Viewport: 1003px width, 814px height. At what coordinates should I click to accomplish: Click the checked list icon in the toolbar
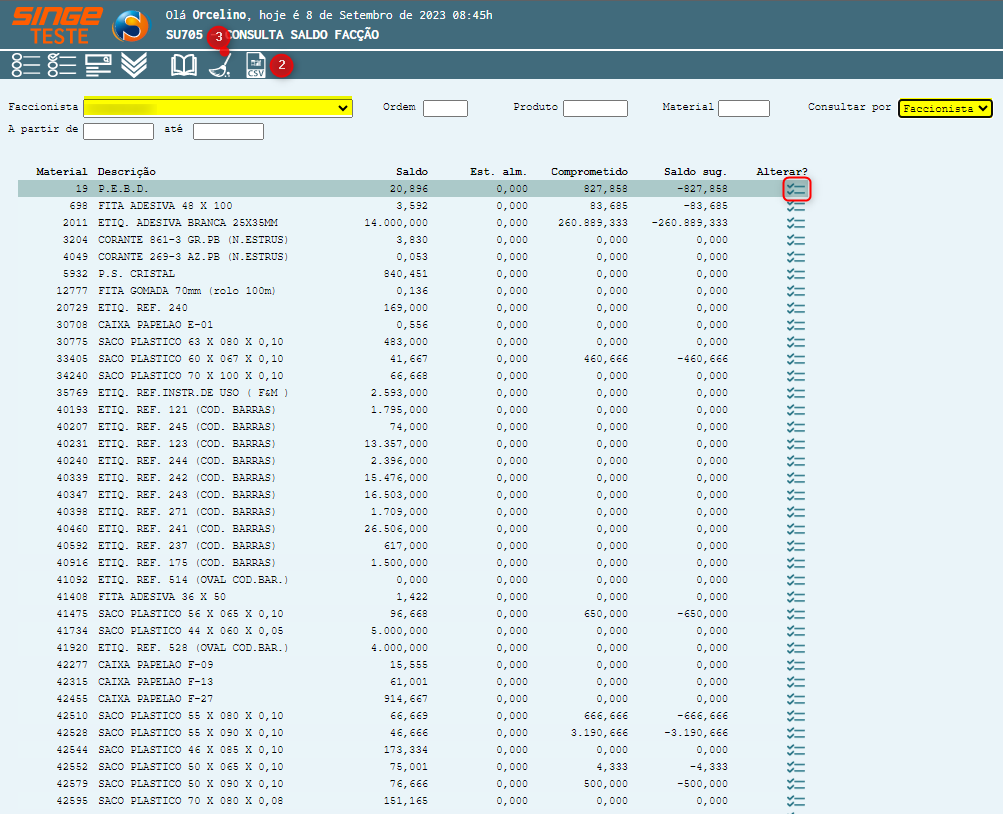[x=62, y=65]
